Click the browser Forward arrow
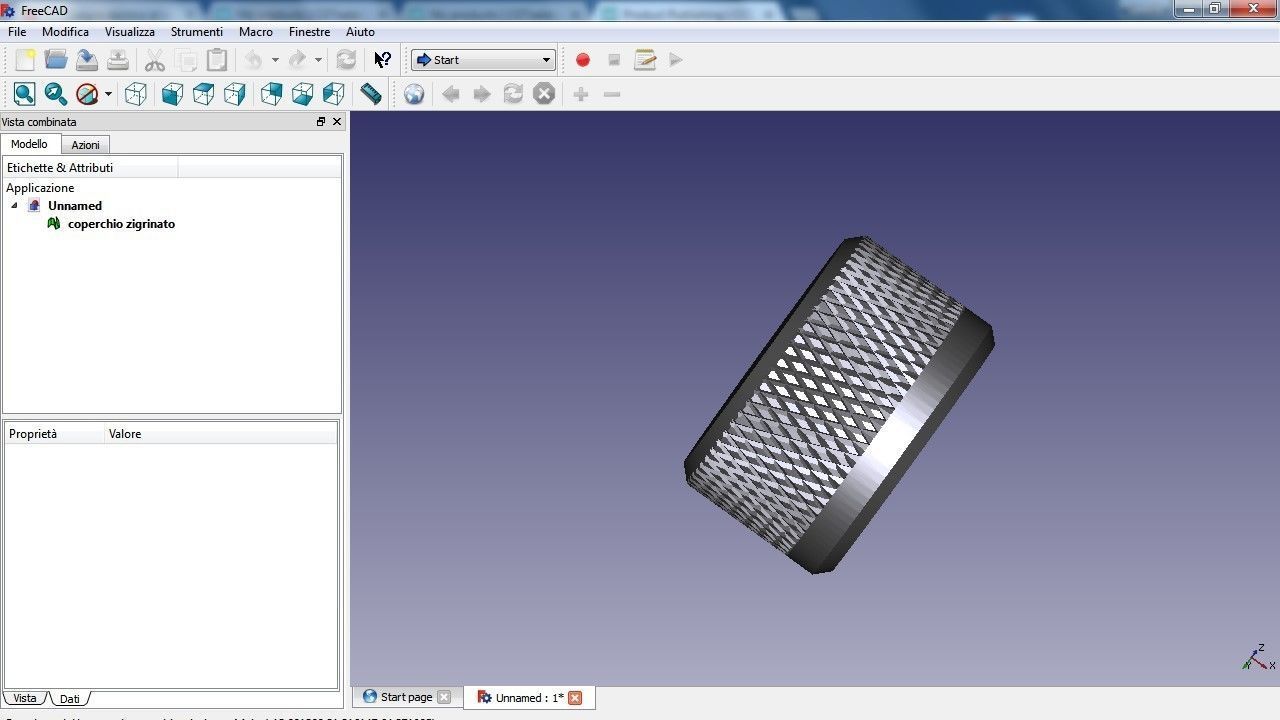 coord(482,94)
